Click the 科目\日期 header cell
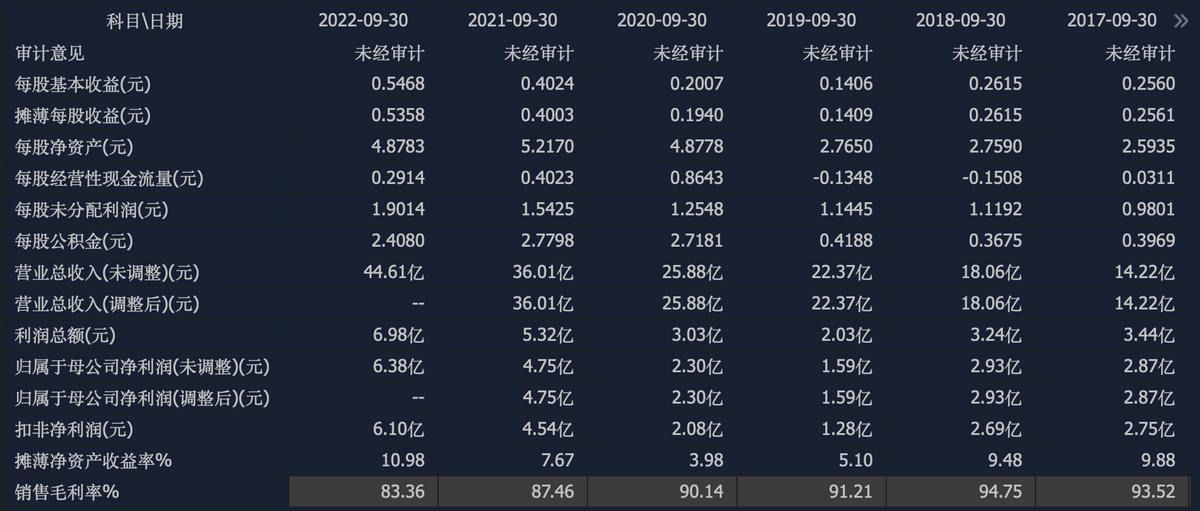Viewport: 1200px width, 511px height. [145, 21]
